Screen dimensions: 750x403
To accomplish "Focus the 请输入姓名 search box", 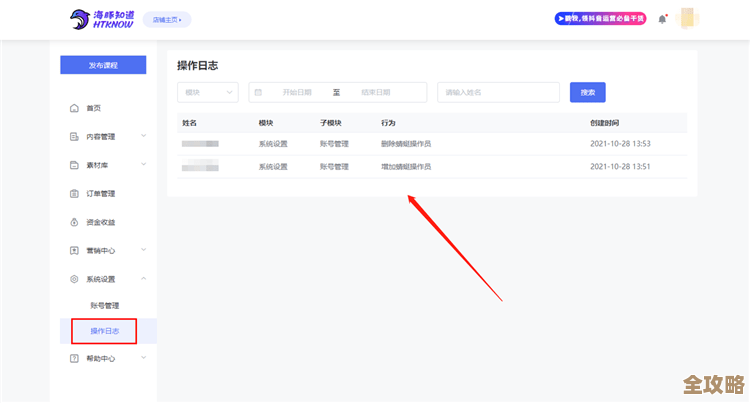I will [x=498, y=92].
